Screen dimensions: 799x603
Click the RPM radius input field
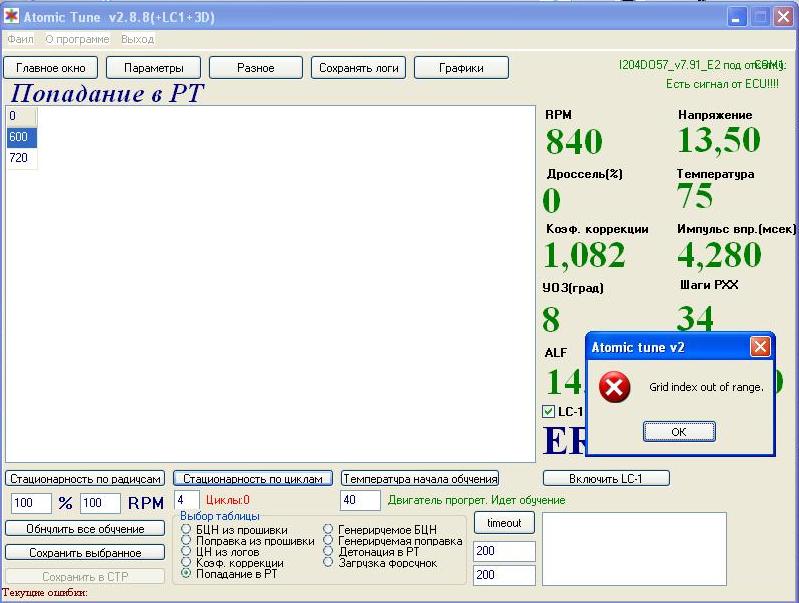pyautogui.click(x=100, y=503)
